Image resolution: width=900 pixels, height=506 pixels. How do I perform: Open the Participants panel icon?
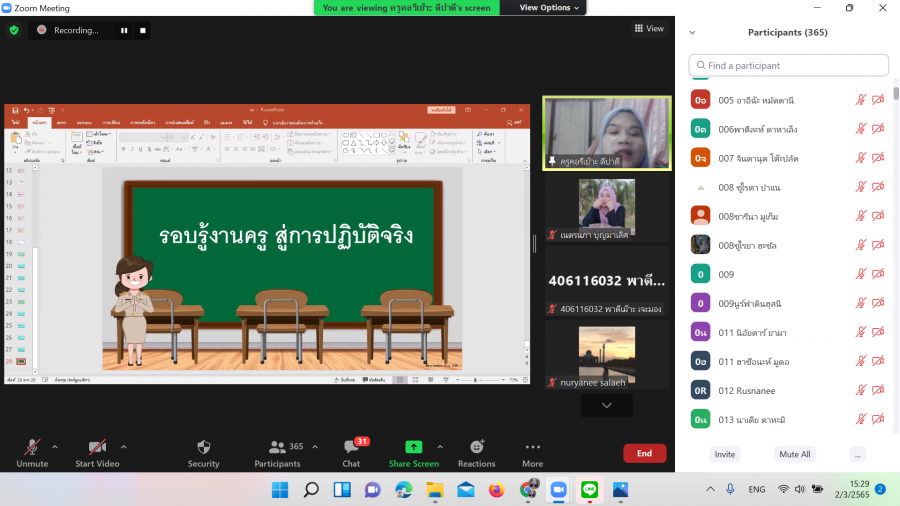(277, 447)
